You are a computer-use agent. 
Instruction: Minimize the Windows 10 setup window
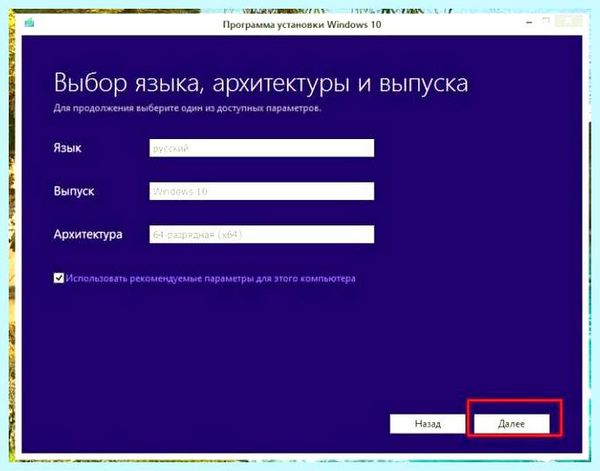click(529, 23)
